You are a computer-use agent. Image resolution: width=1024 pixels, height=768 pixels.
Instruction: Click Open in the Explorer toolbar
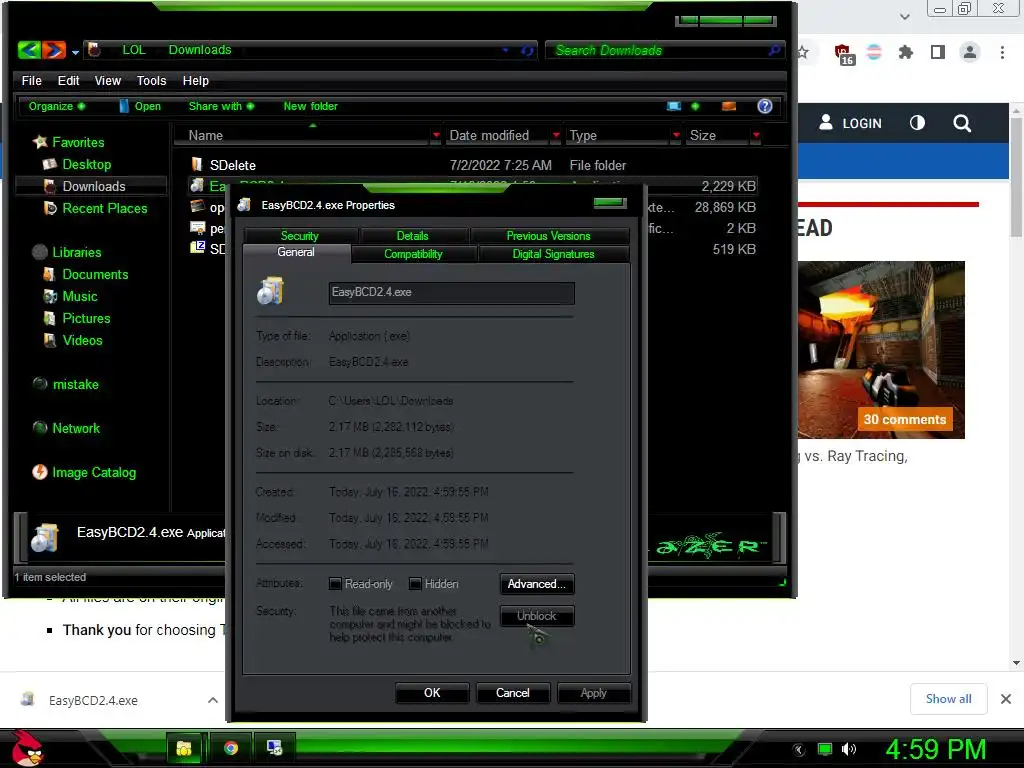pyautogui.click(x=140, y=106)
